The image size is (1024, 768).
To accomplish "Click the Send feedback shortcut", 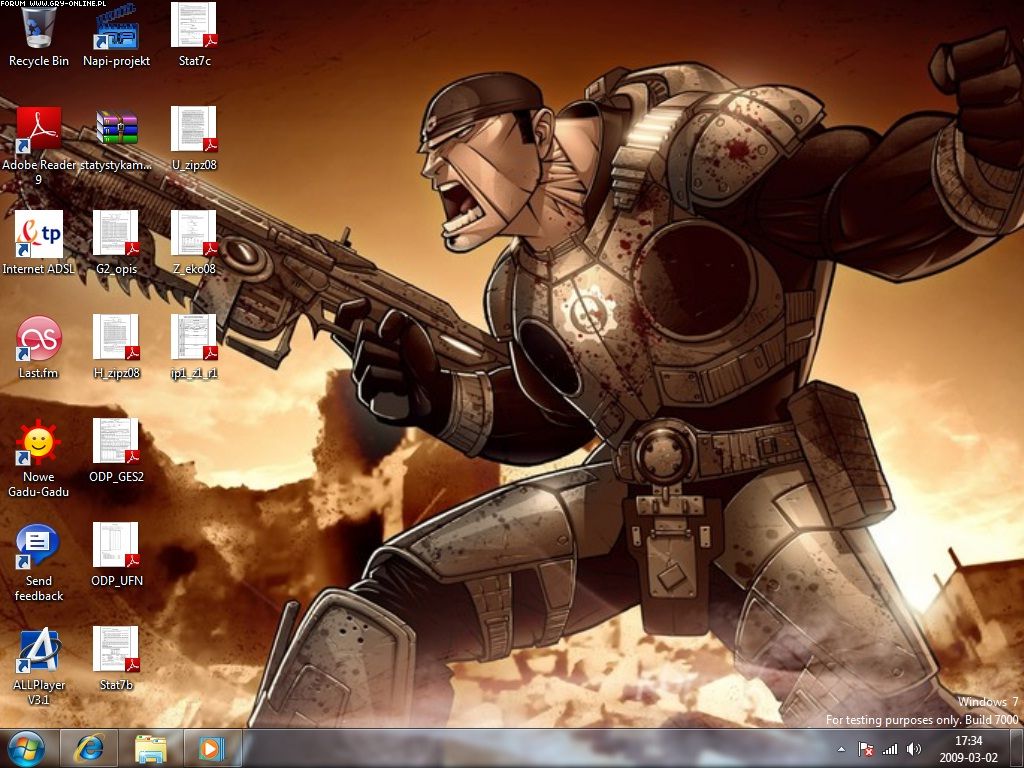I will [x=39, y=546].
